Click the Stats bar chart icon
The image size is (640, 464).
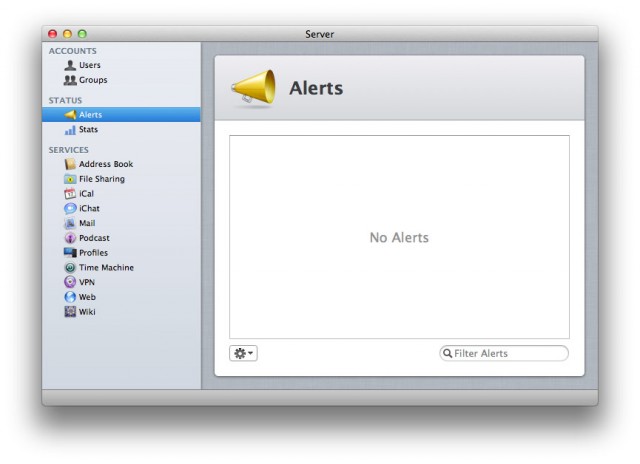point(70,130)
